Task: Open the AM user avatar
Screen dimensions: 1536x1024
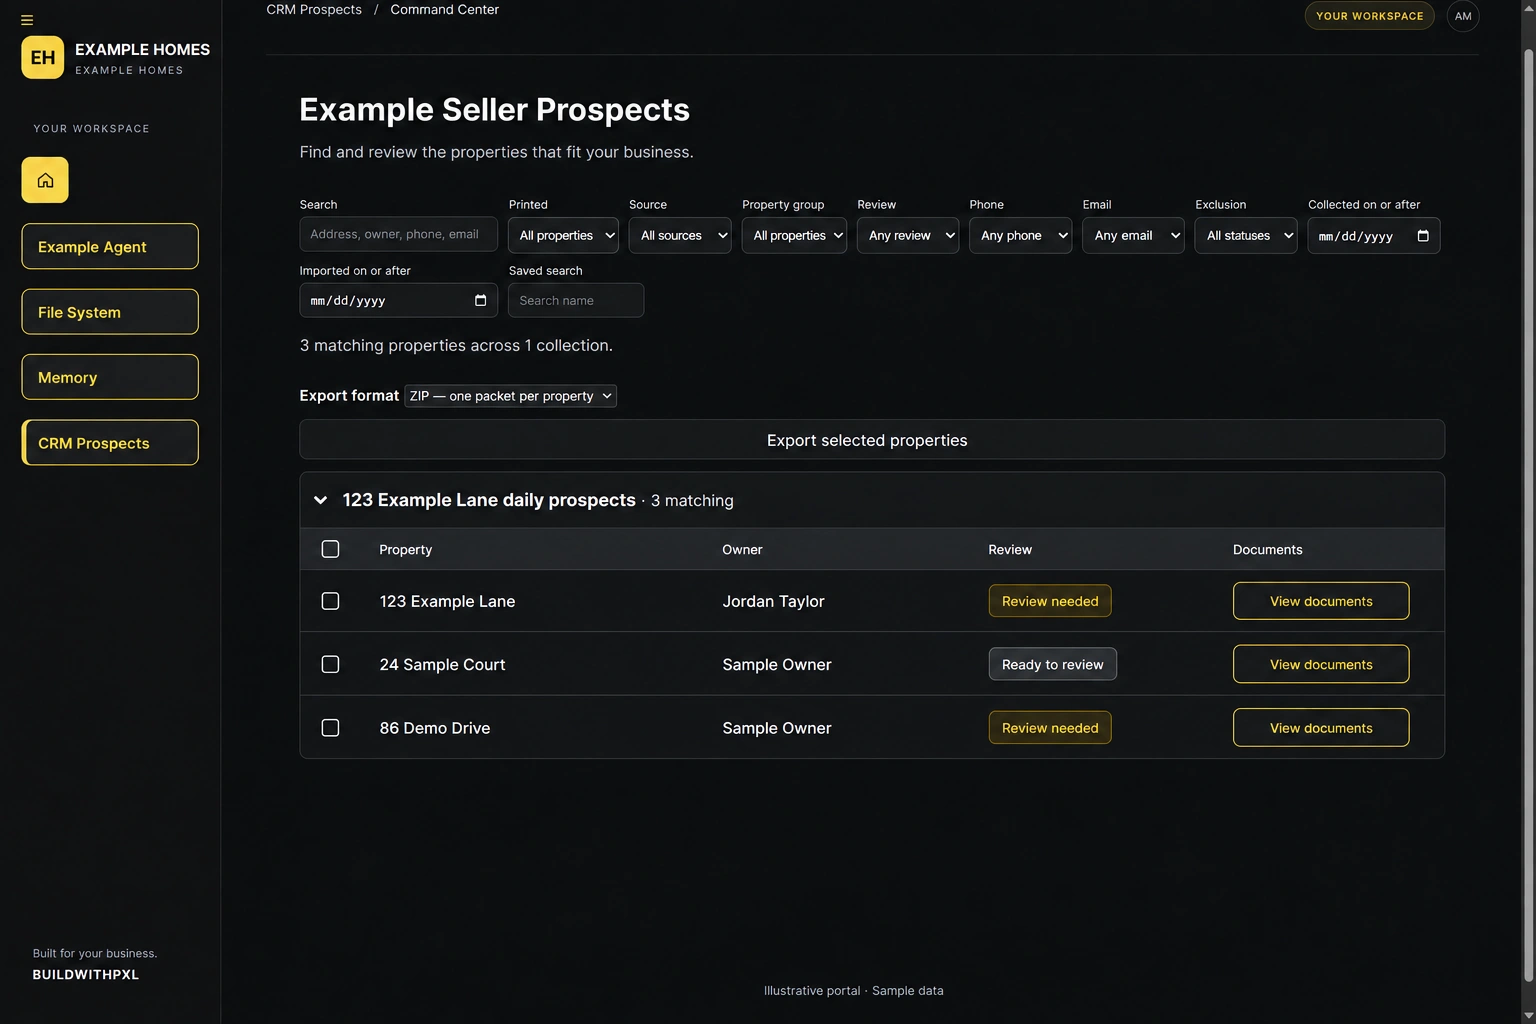Action: pyautogui.click(x=1463, y=16)
